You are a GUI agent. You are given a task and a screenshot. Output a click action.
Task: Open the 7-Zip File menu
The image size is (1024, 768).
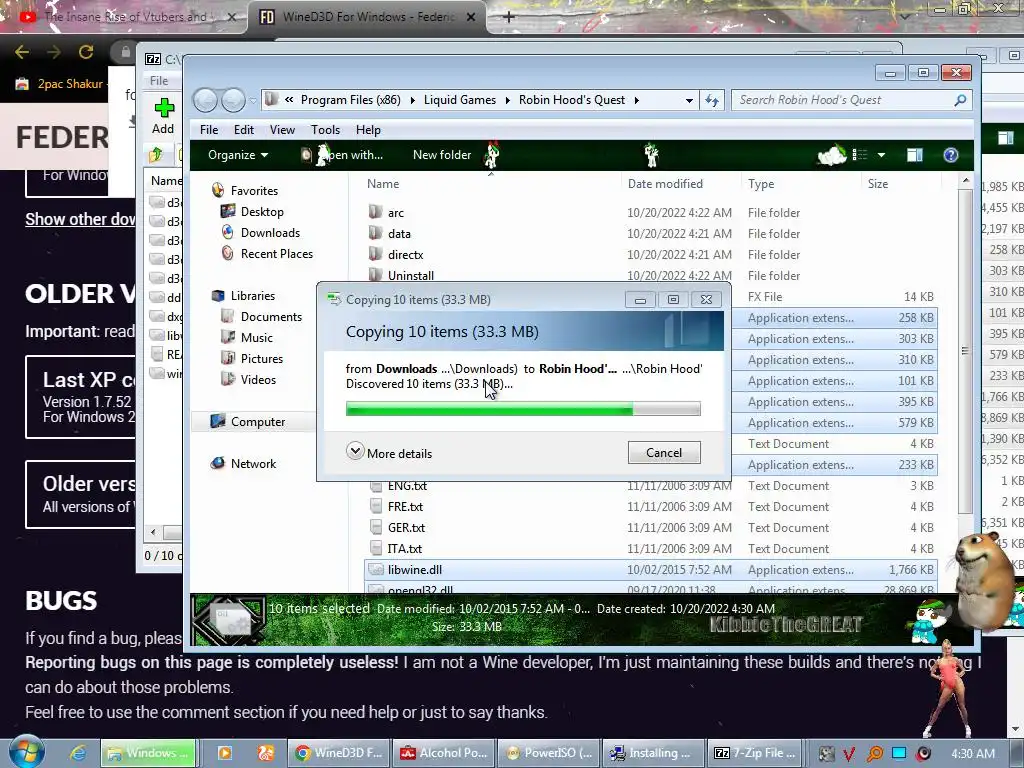click(x=159, y=80)
